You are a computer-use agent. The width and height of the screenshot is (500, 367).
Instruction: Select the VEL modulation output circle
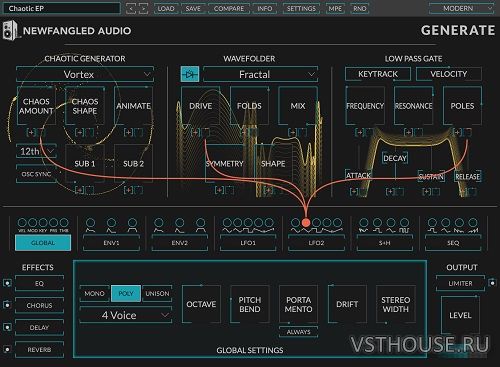pyautogui.click(x=22, y=222)
